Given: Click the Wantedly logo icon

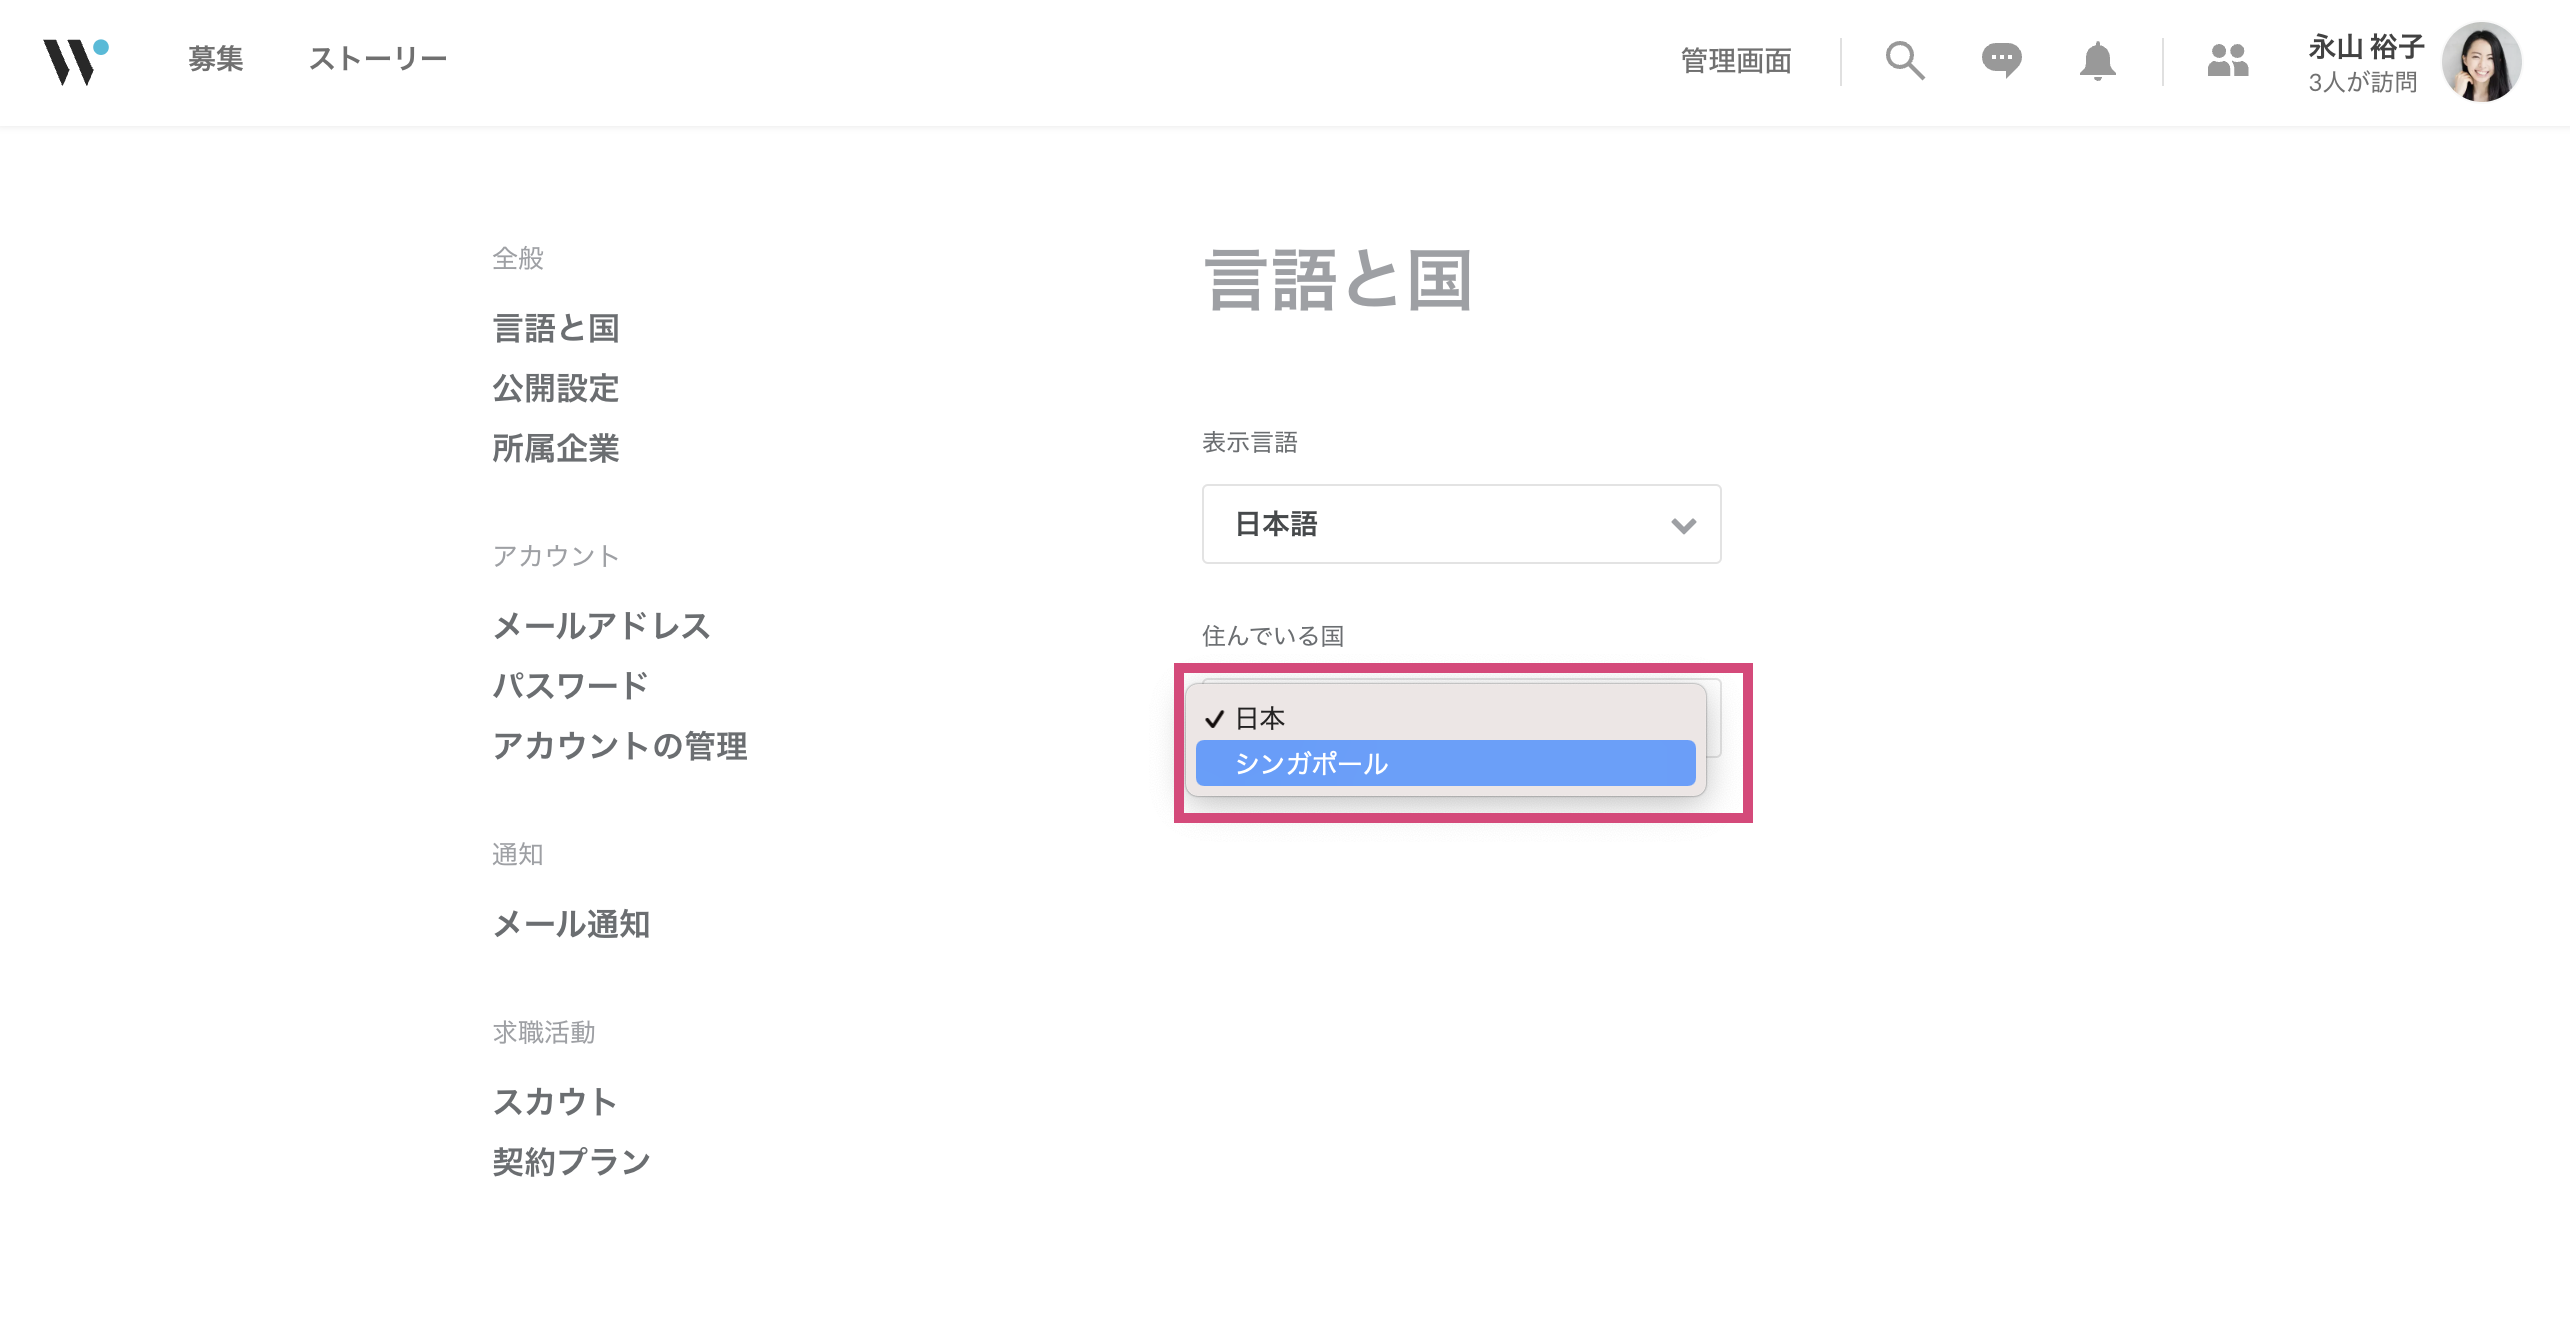Looking at the screenshot, I should [75, 61].
